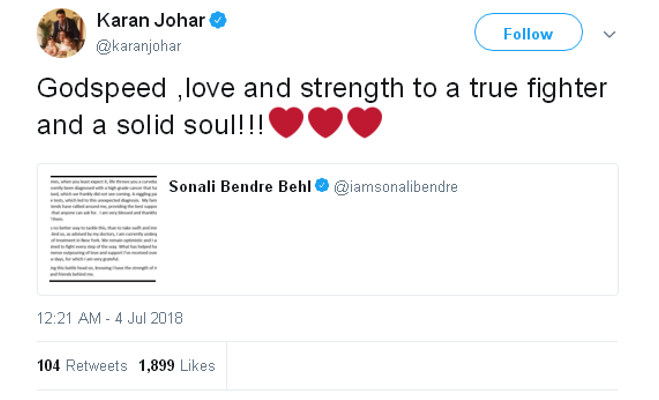Open the @karanjohar handle link
The width and height of the screenshot is (659, 400).
pos(139,44)
